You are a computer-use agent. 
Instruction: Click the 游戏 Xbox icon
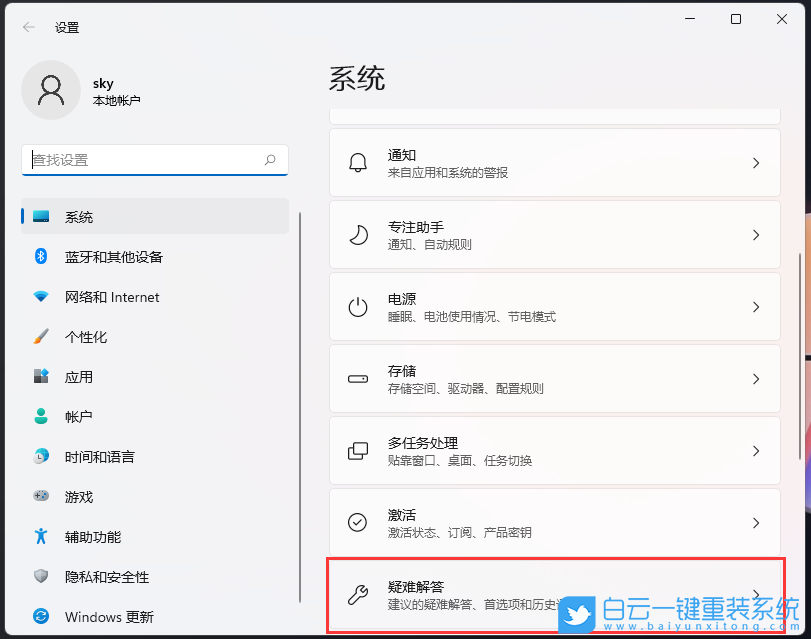pos(41,497)
